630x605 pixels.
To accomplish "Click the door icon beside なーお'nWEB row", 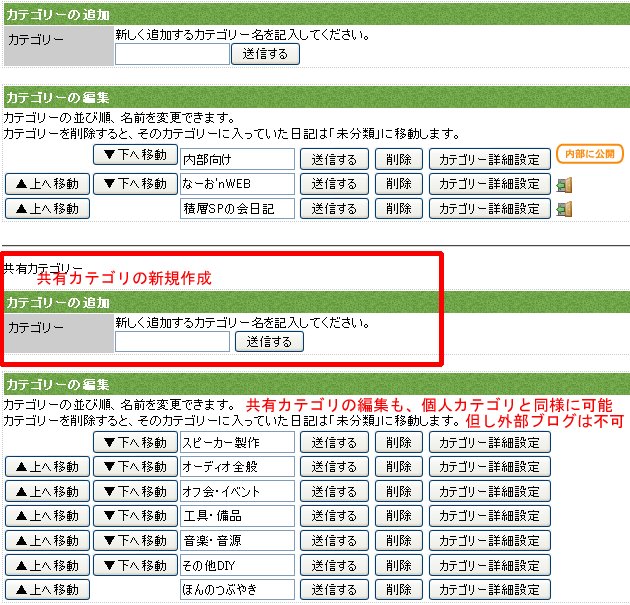I will tap(564, 184).
